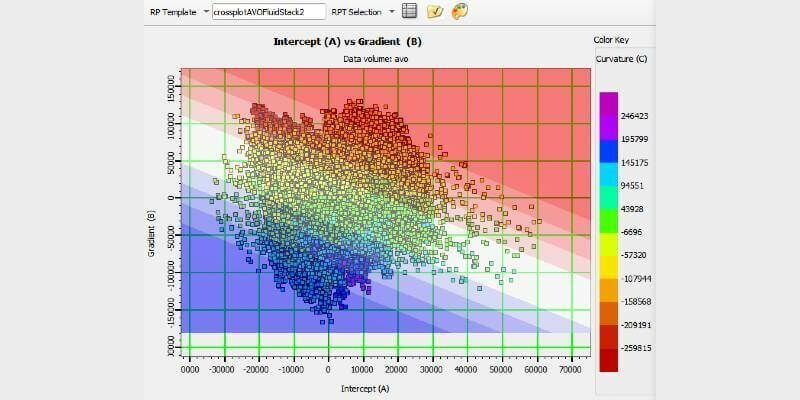
Task: Pick the green band on the color bar
Action: pos(609,220)
